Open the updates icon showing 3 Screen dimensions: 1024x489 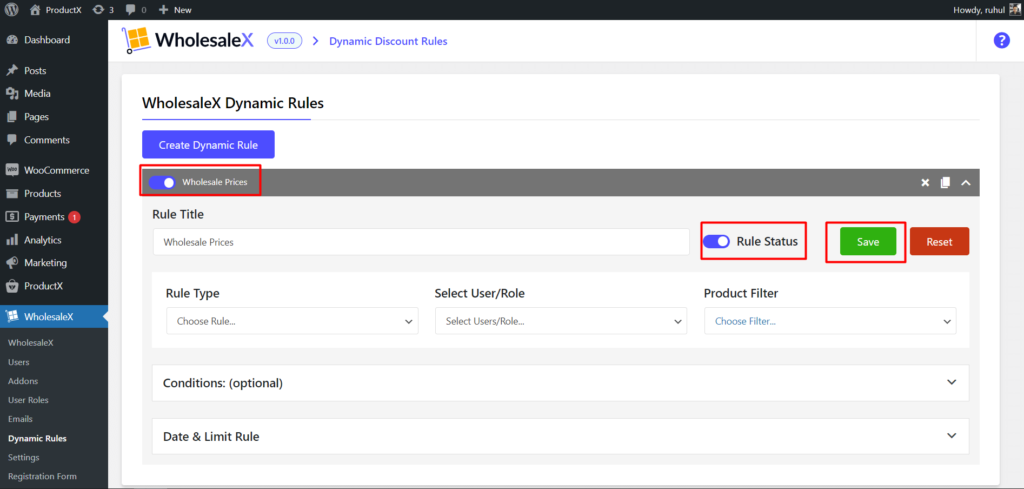(x=98, y=10)
